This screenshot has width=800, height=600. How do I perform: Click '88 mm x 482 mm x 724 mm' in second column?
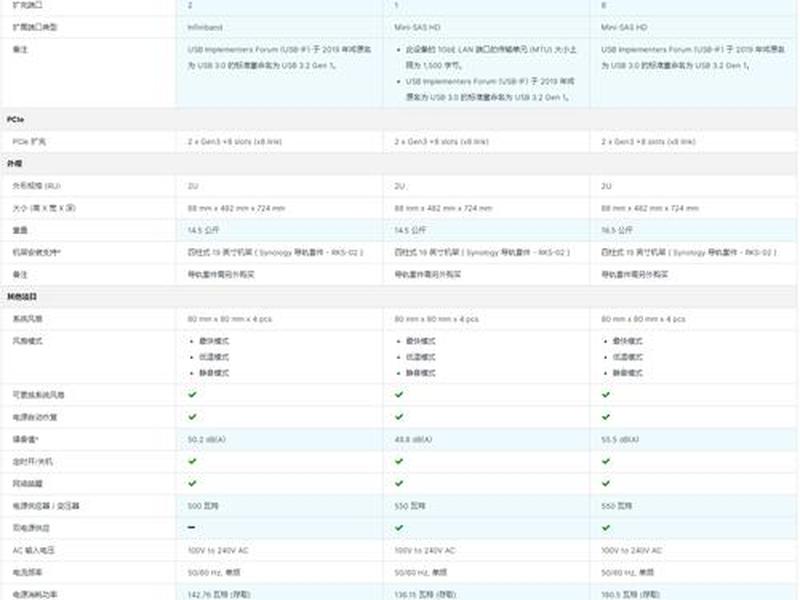[443, 208]
